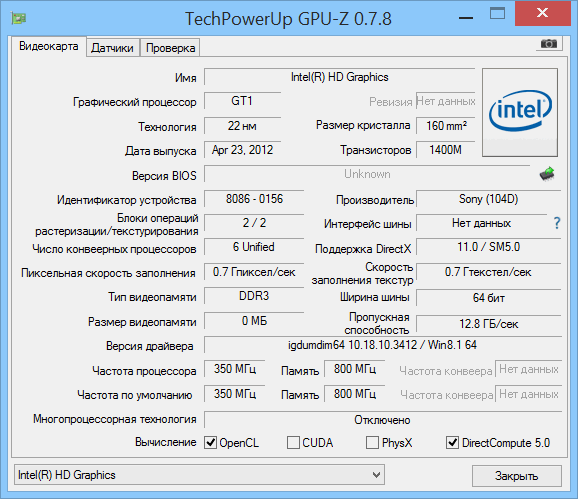Viewport: 578px width, 499px height.
Task: Close the window with the red X
Action: coord(542,13)
